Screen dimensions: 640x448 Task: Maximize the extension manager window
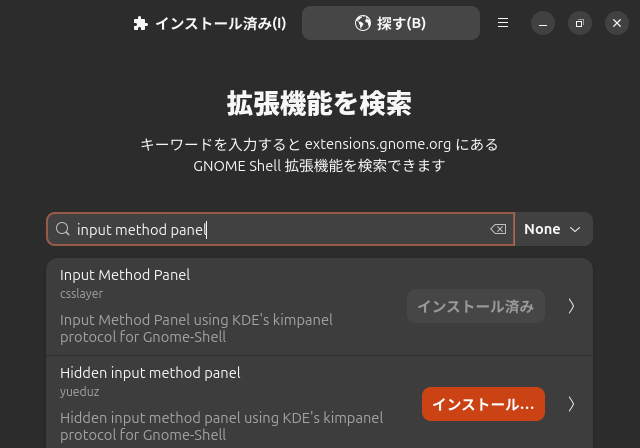580,23
